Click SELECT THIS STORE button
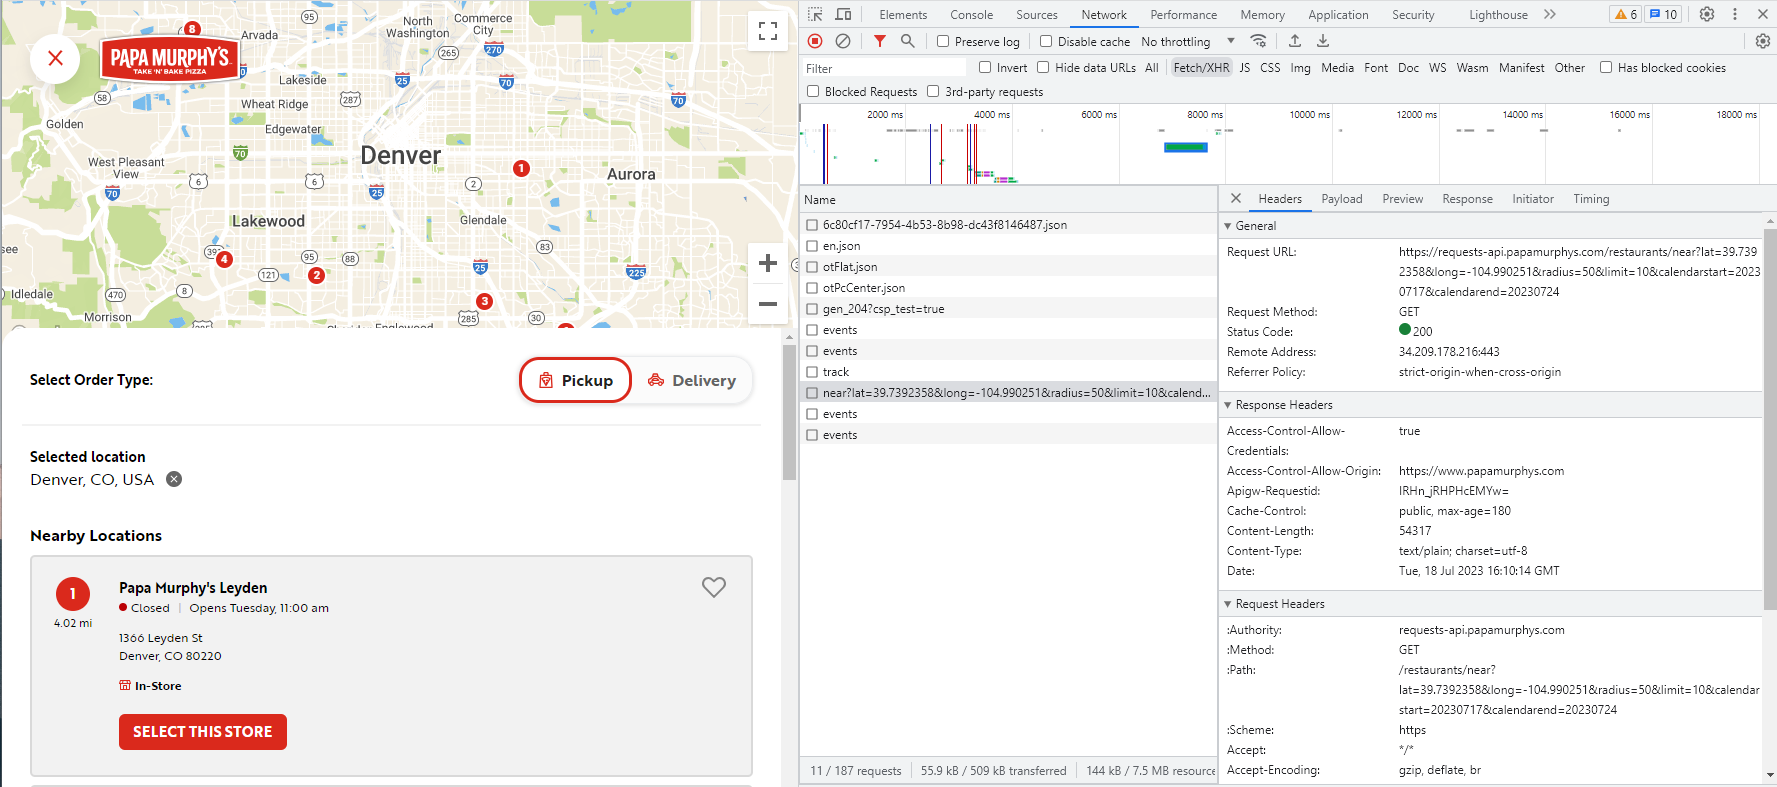 pyautogui.click(x=203, y=732)
